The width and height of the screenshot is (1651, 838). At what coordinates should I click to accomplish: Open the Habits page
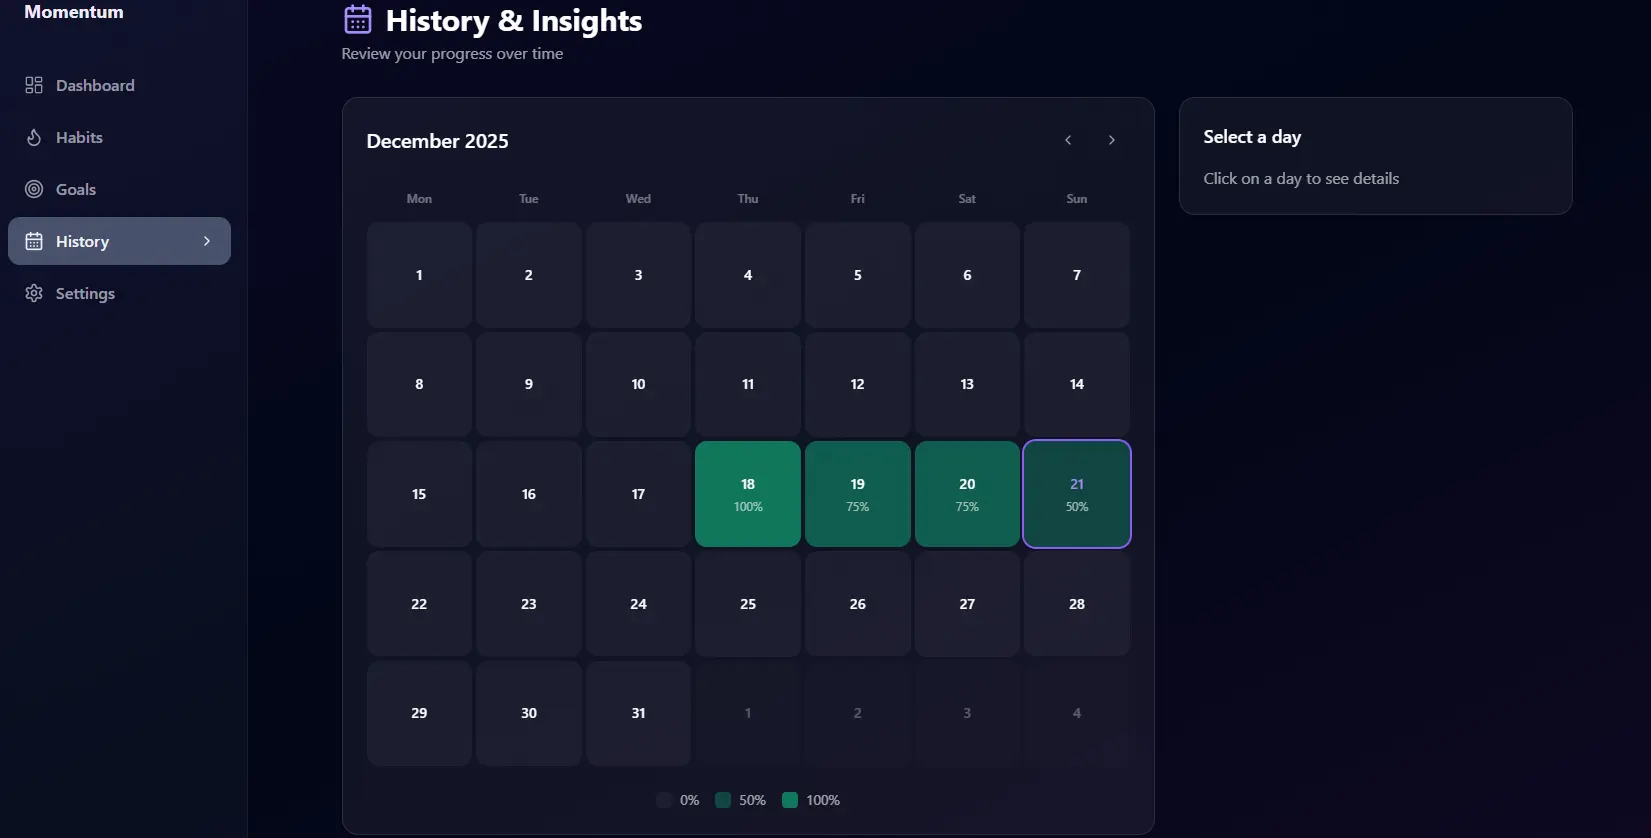coord(119,137)
